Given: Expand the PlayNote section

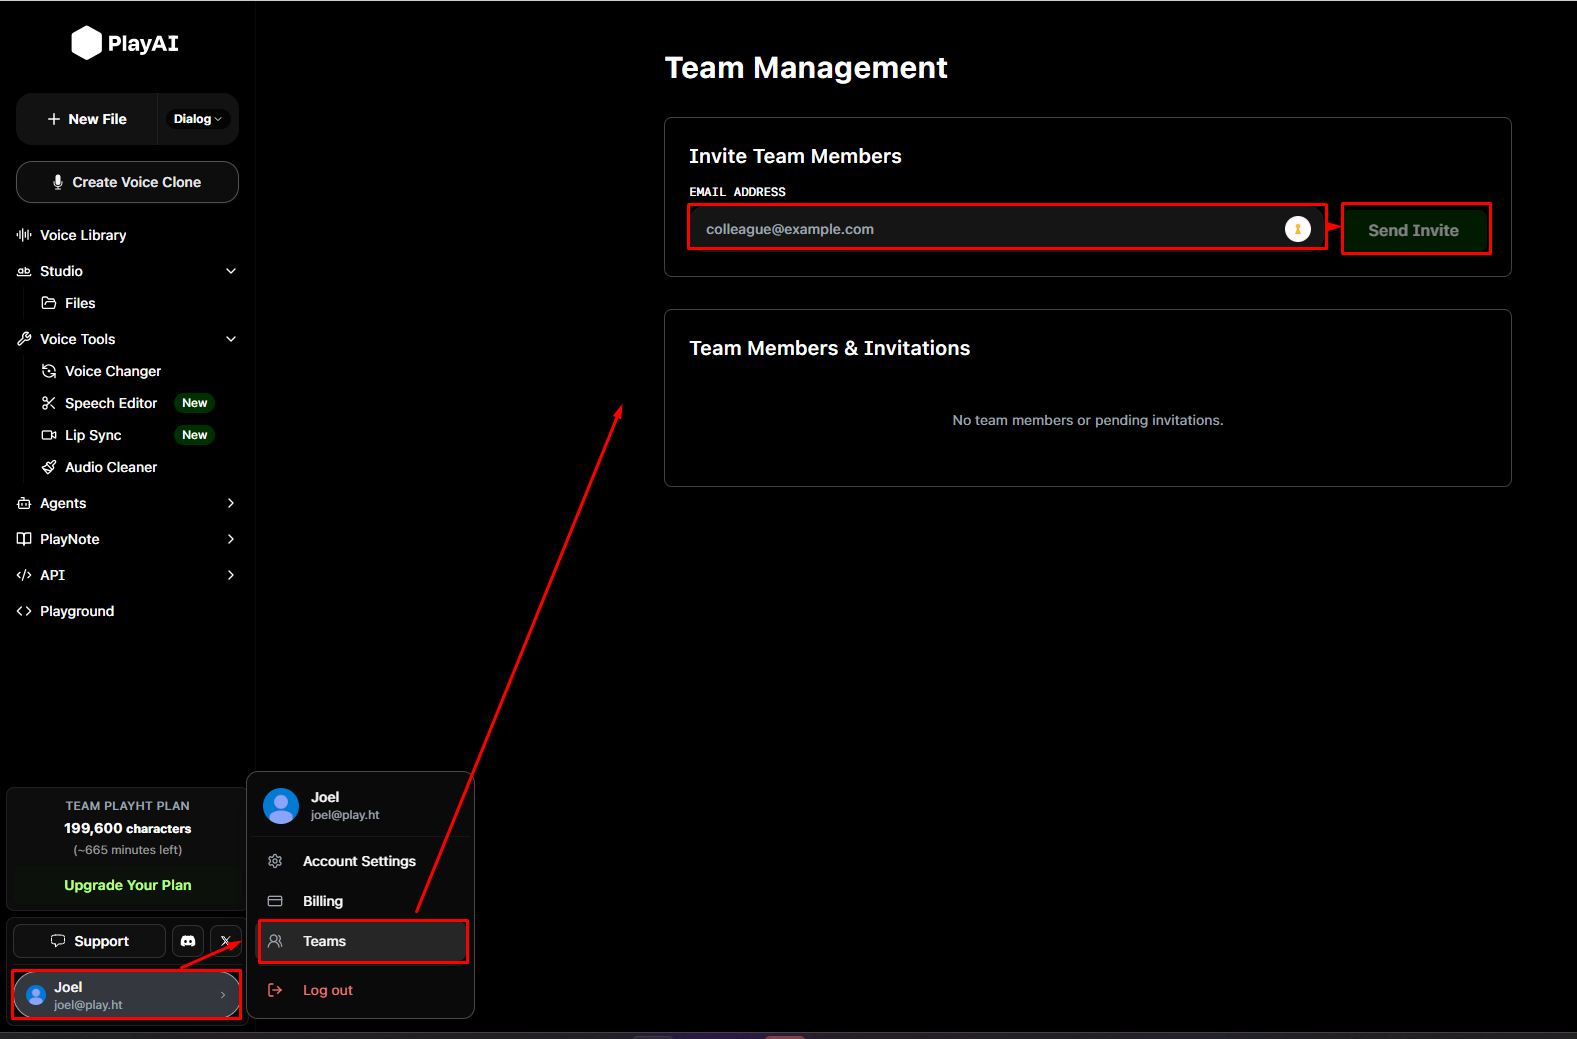Looking at the screenshot, I should (231, 539).
